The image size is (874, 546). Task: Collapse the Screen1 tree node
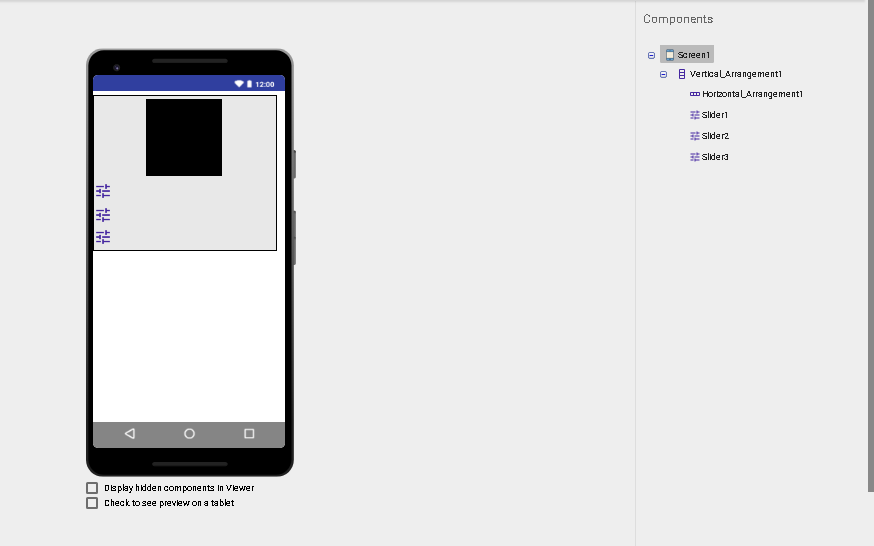click(x=651, y=55)
